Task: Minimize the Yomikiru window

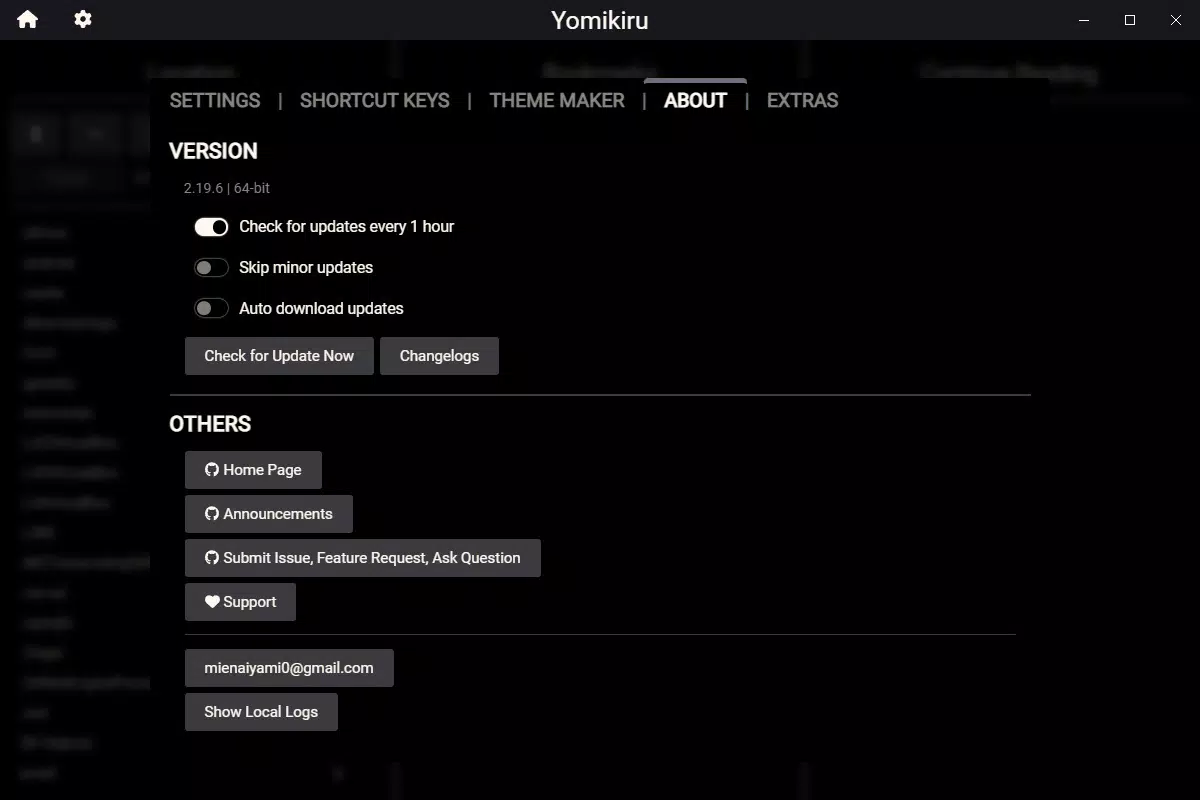Action: pos(1084,20)
